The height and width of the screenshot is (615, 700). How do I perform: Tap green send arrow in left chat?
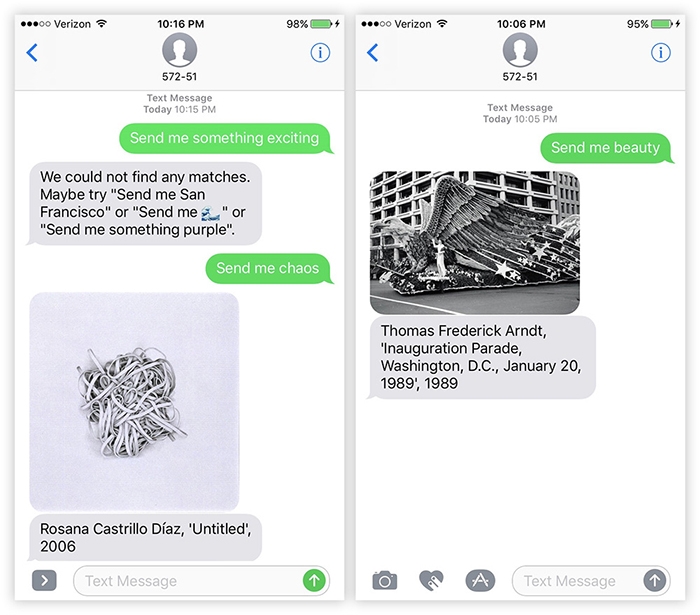(x=314, y=580)
